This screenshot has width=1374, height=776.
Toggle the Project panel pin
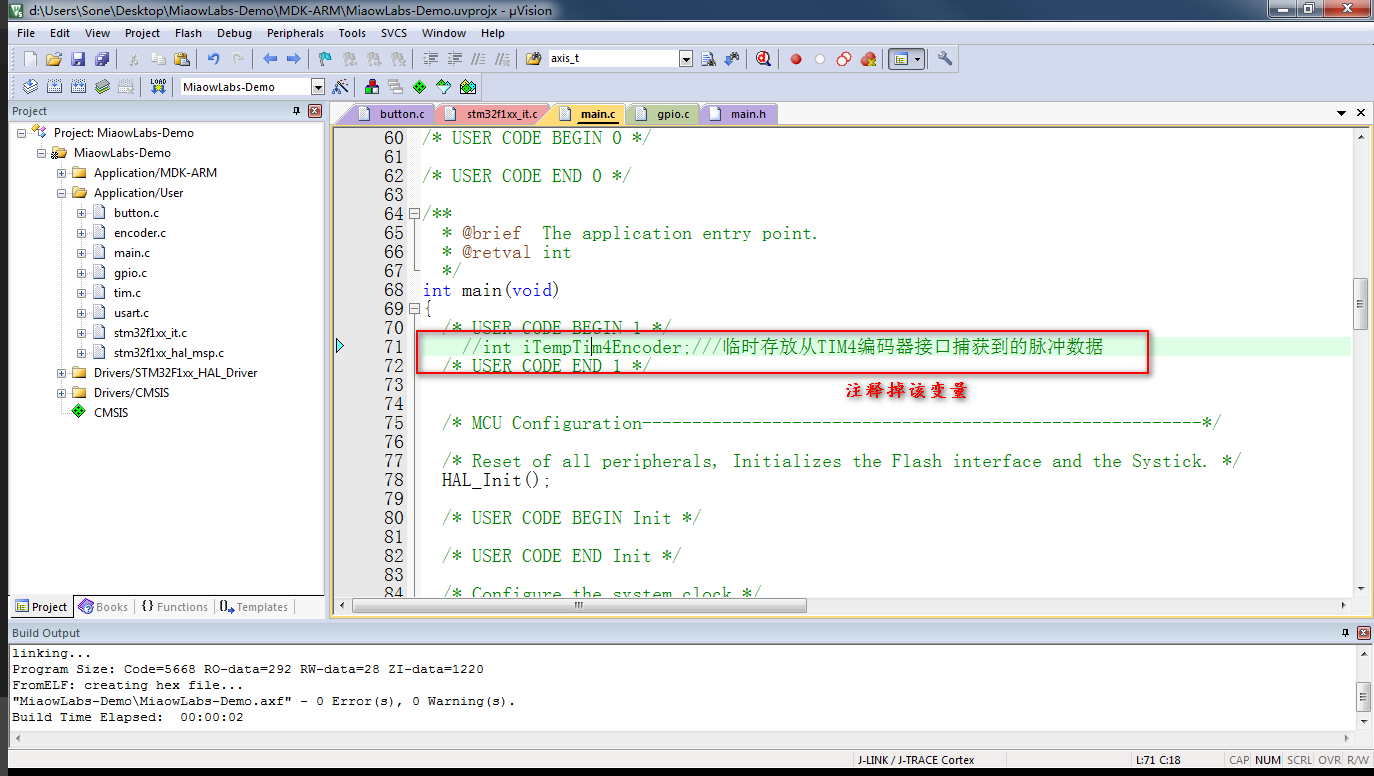[296, 111]
